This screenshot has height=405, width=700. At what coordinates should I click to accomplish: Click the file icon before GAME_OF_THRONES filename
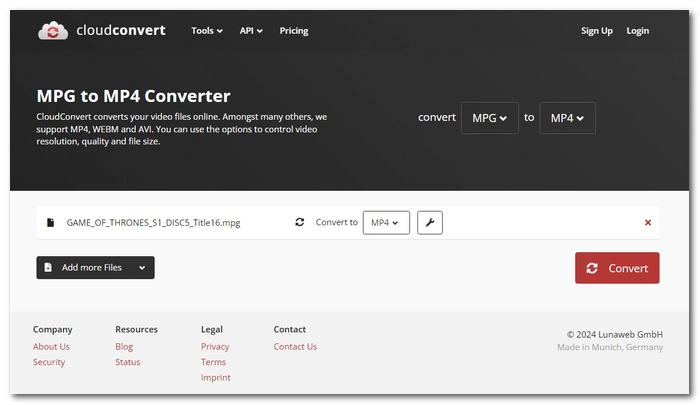point(50,222)
